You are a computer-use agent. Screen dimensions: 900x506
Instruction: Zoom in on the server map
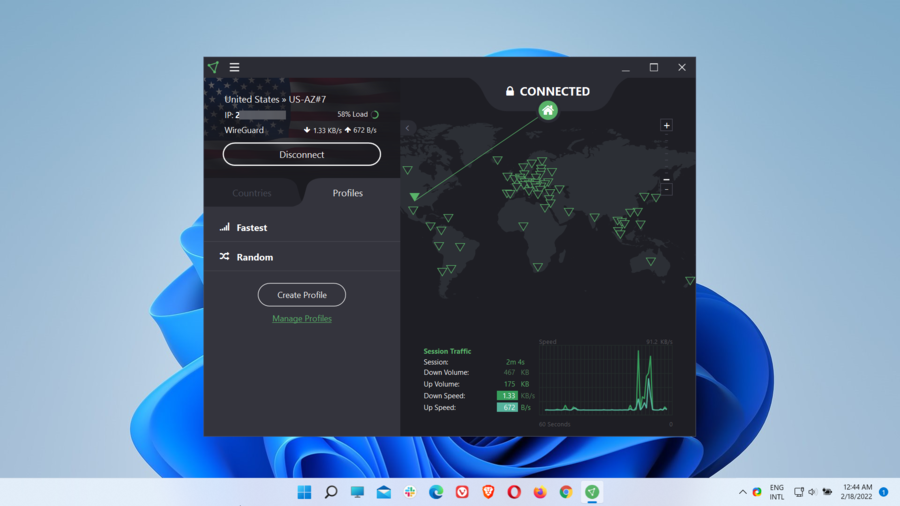(x=667, y=125)
